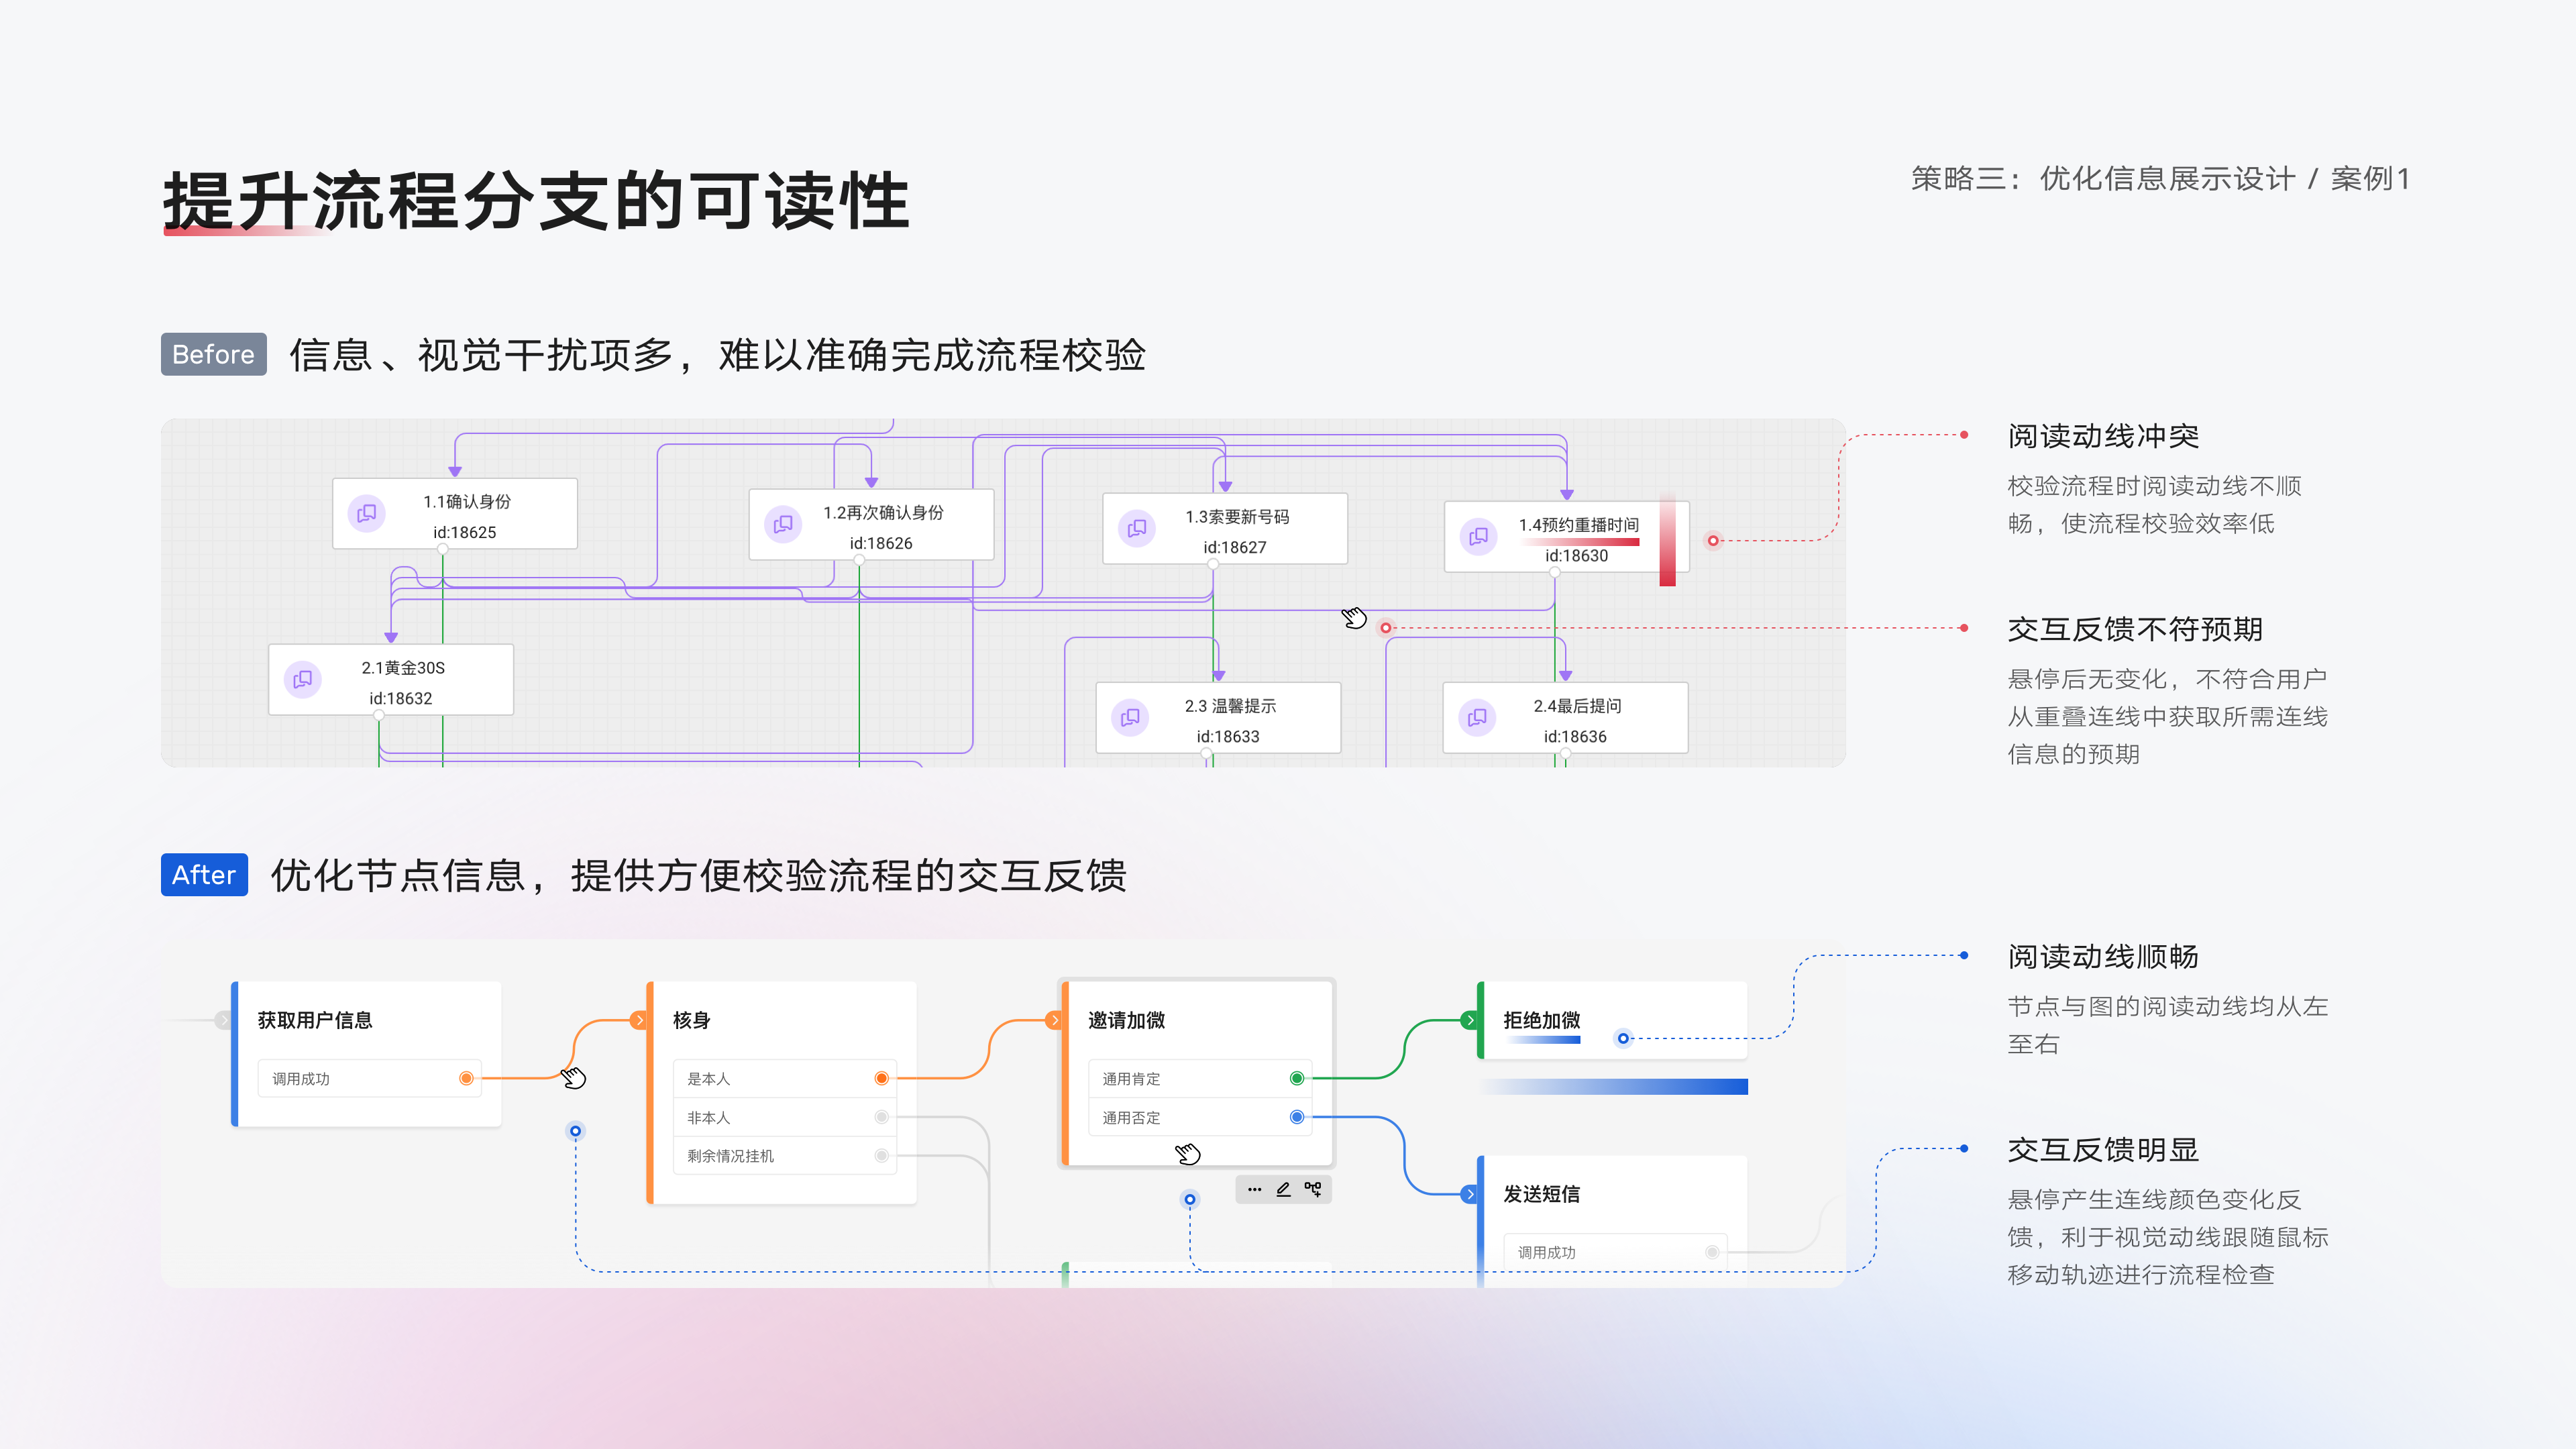Viewport: 2576px width, 1449px height.
Task: Click the gray input arrow of 获取用户信息 node
Action: point(223,1020)
